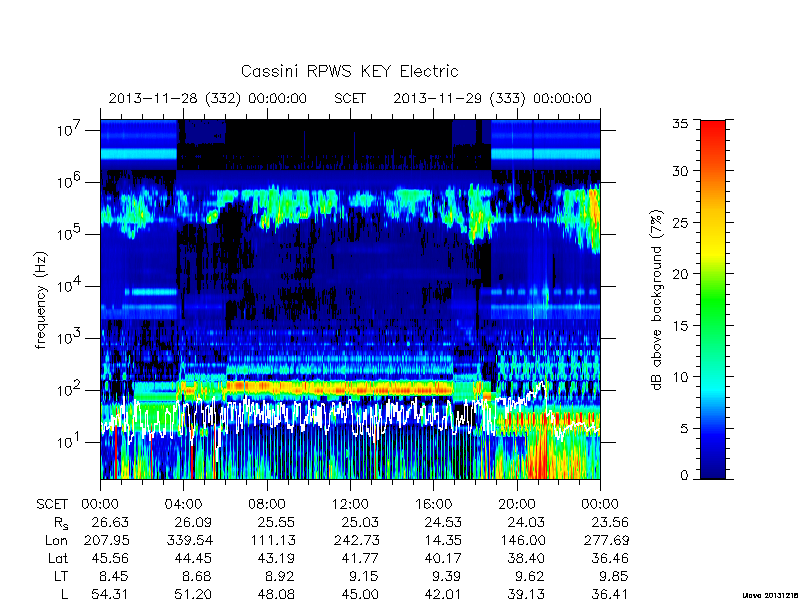The image size is (800, 600).
Task: Click the 'Lat' row label
Action: [58, 559]
